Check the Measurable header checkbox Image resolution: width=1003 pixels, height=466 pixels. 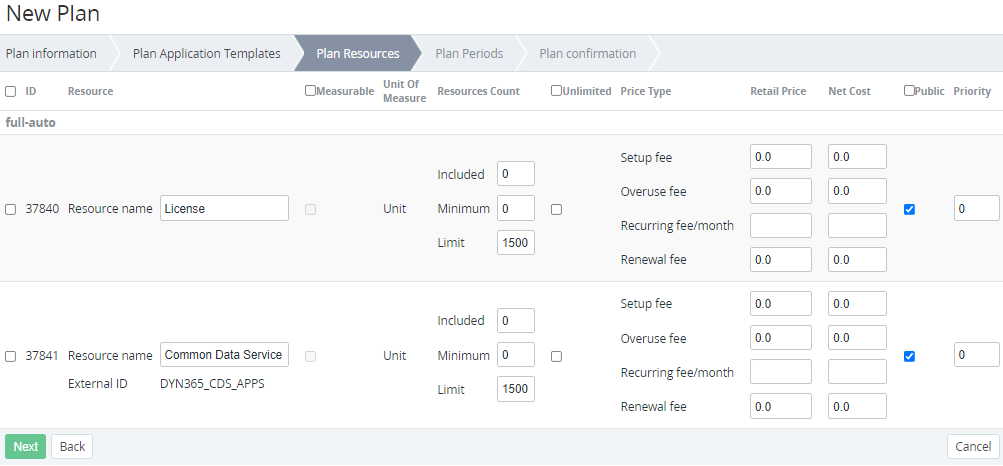click(x=310, y=91)
